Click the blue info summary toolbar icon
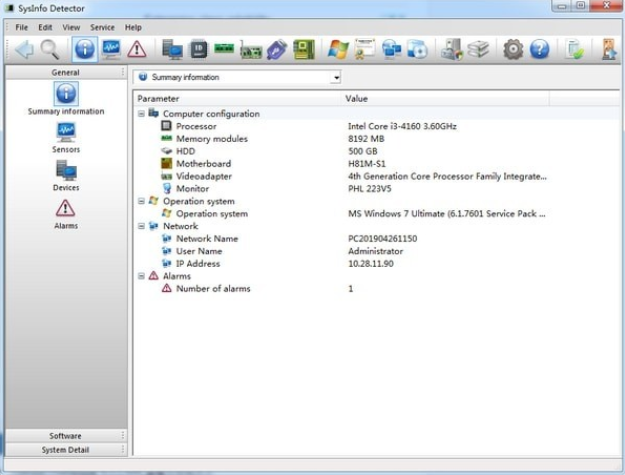The width and height of the screenshot is (625, 475). click(x=85, y=48)
